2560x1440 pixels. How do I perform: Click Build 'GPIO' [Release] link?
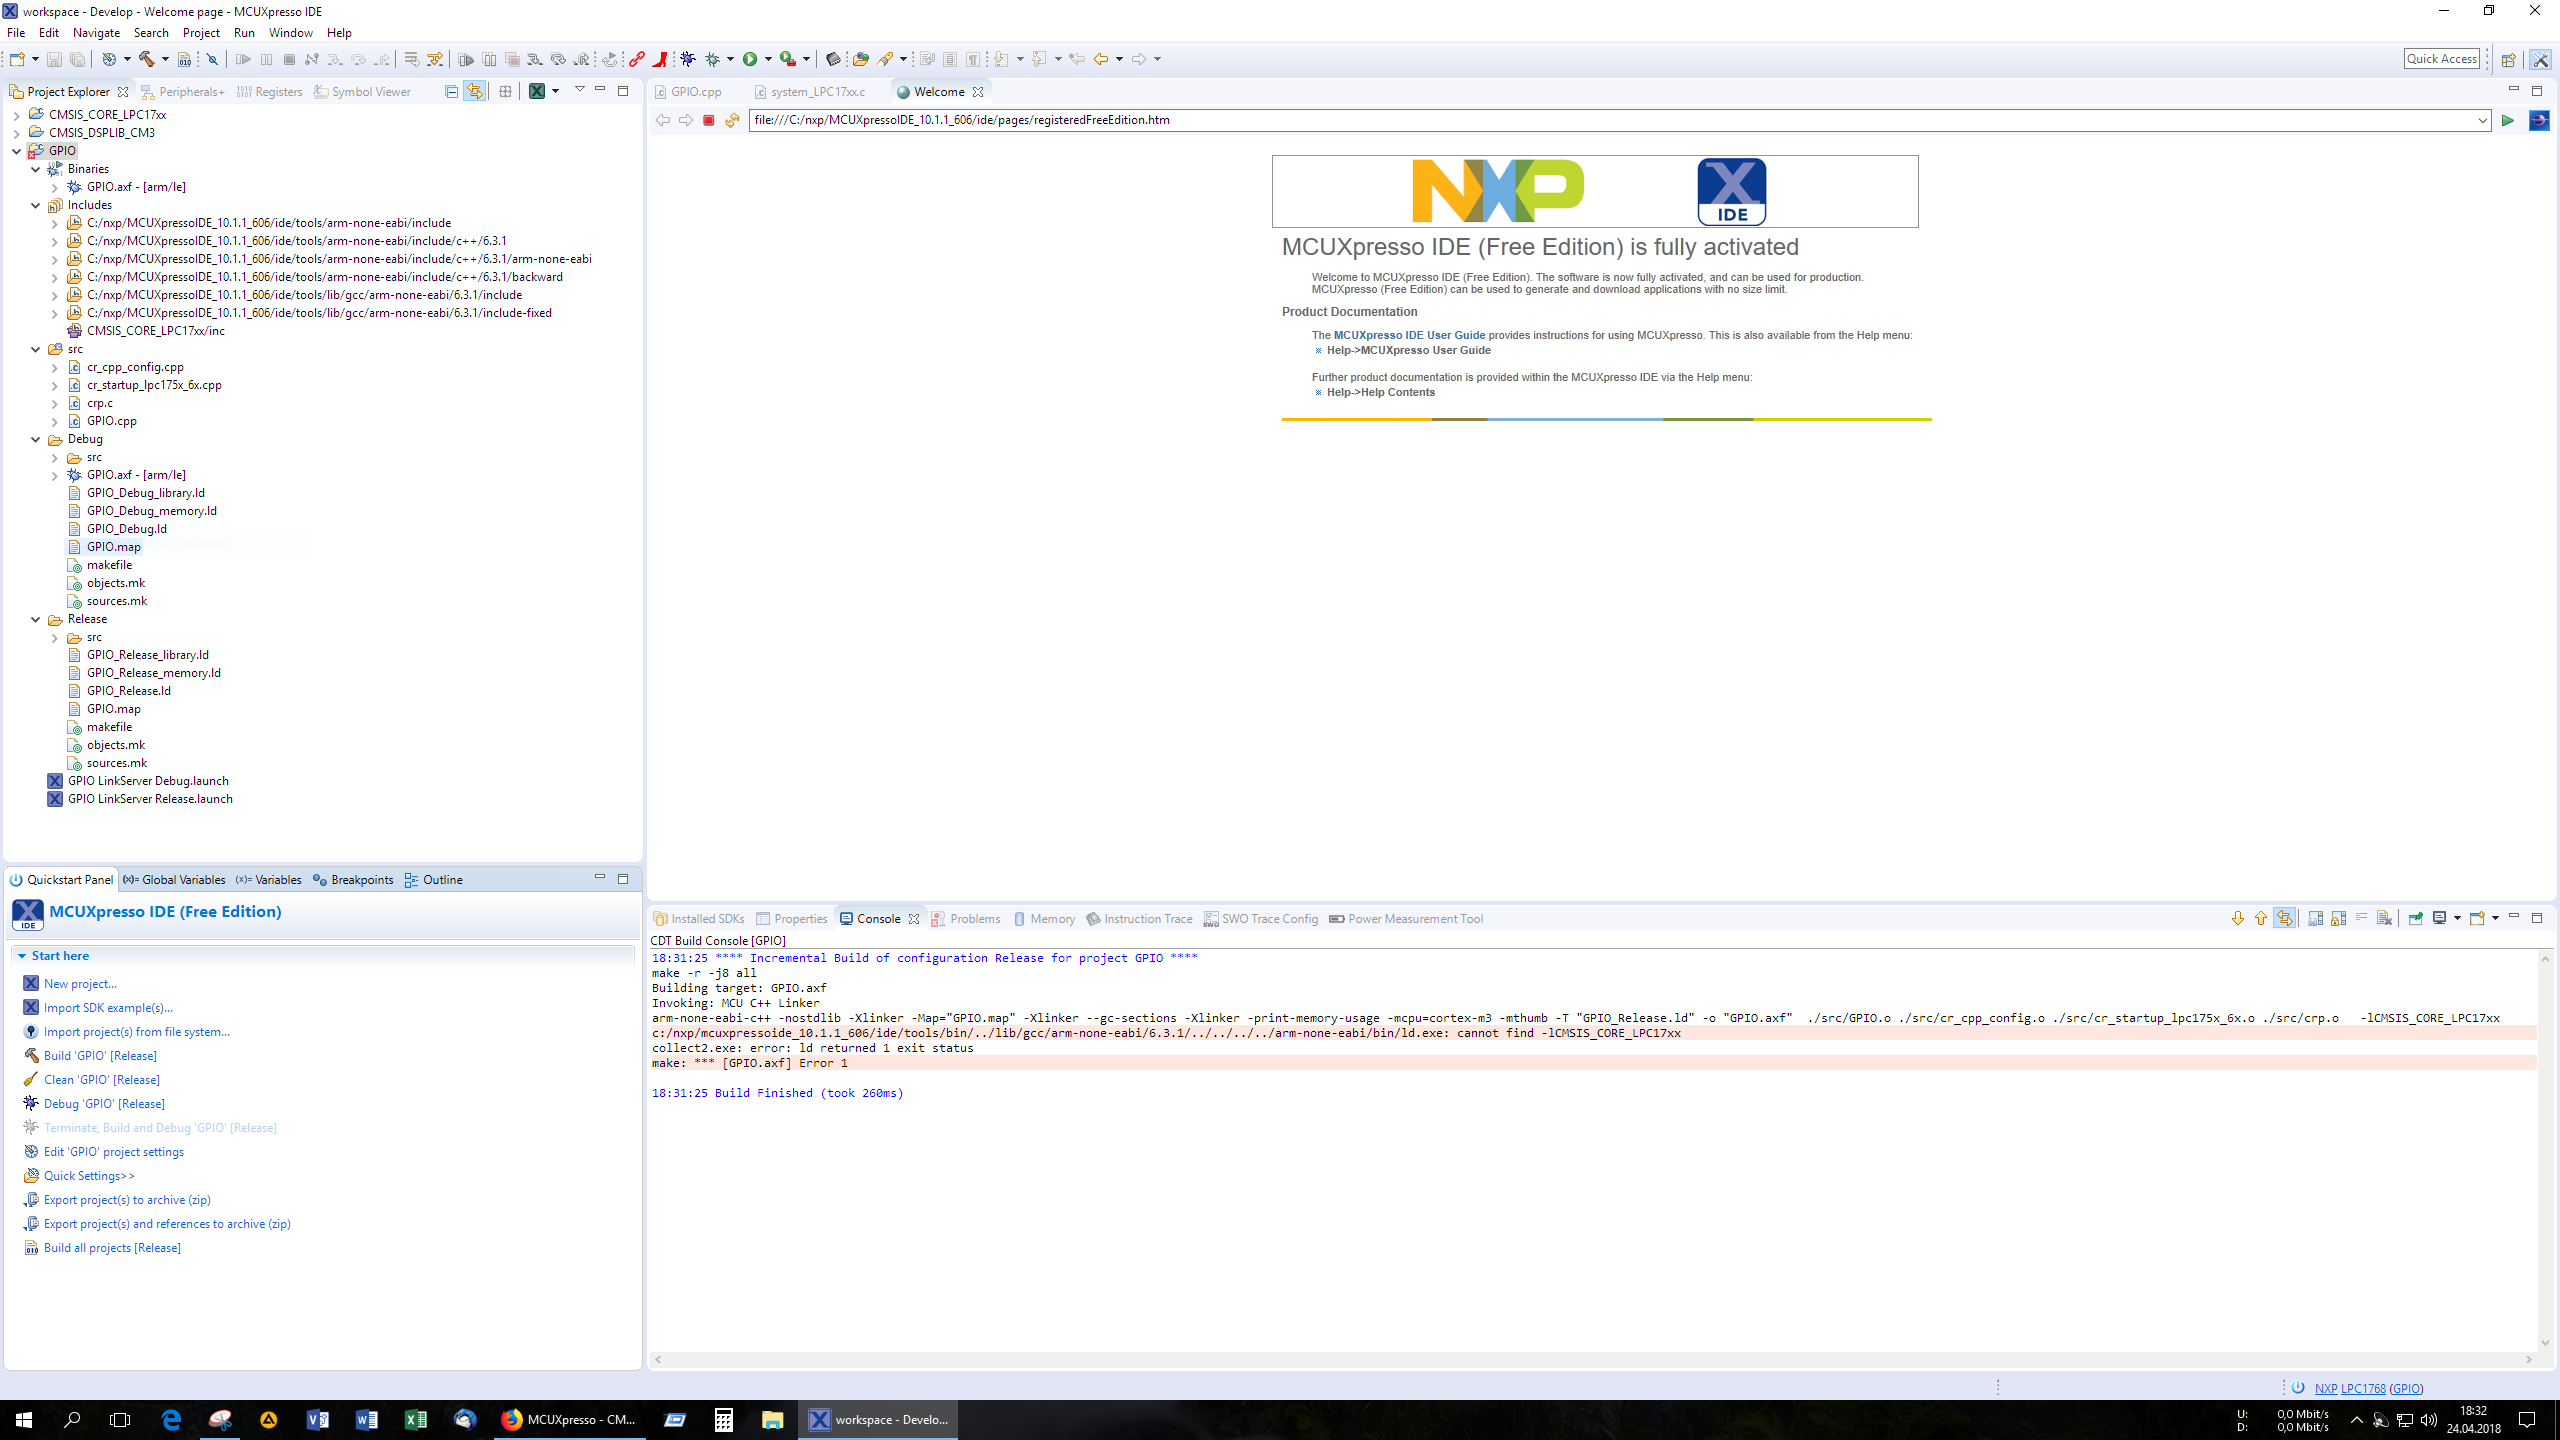pos(100,1055)
